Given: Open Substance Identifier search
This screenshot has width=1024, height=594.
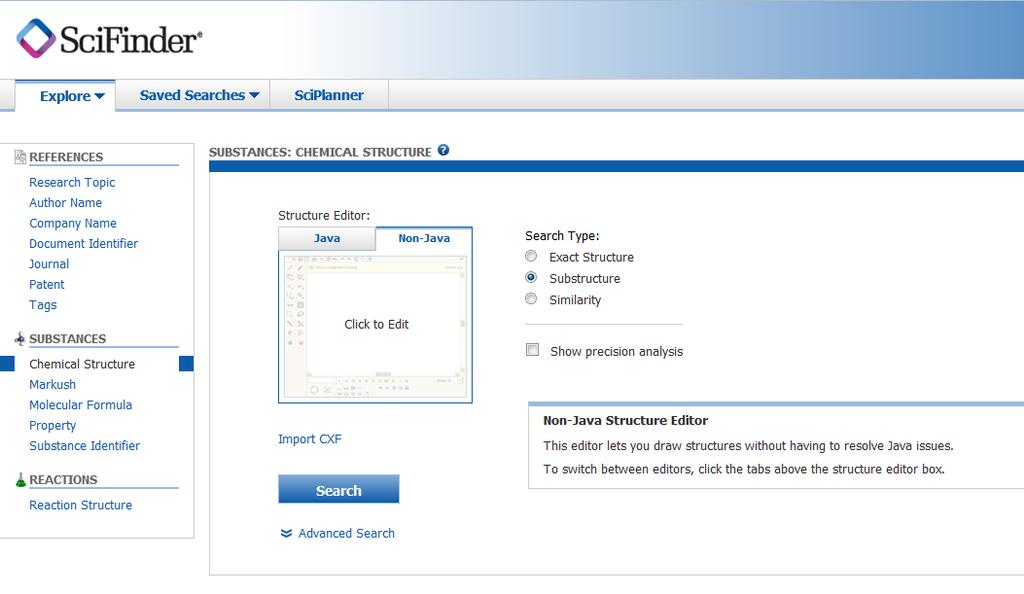Looking at the screenshot, I should coord(84,446).
